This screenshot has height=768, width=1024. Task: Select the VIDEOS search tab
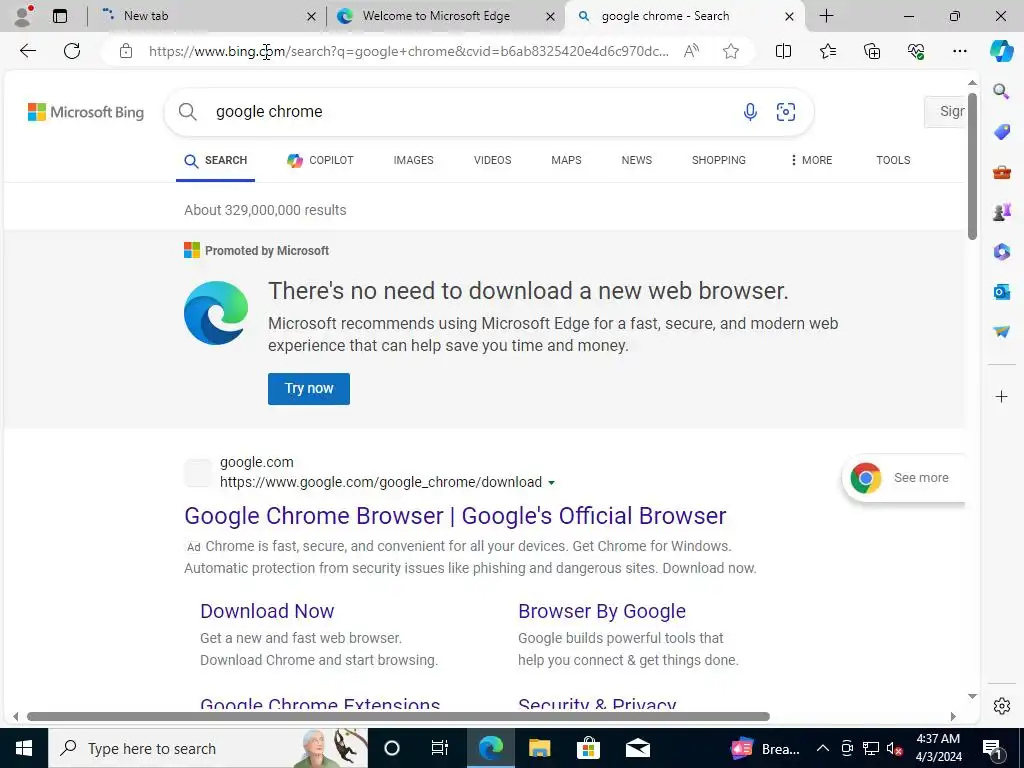tap(492, 160)
